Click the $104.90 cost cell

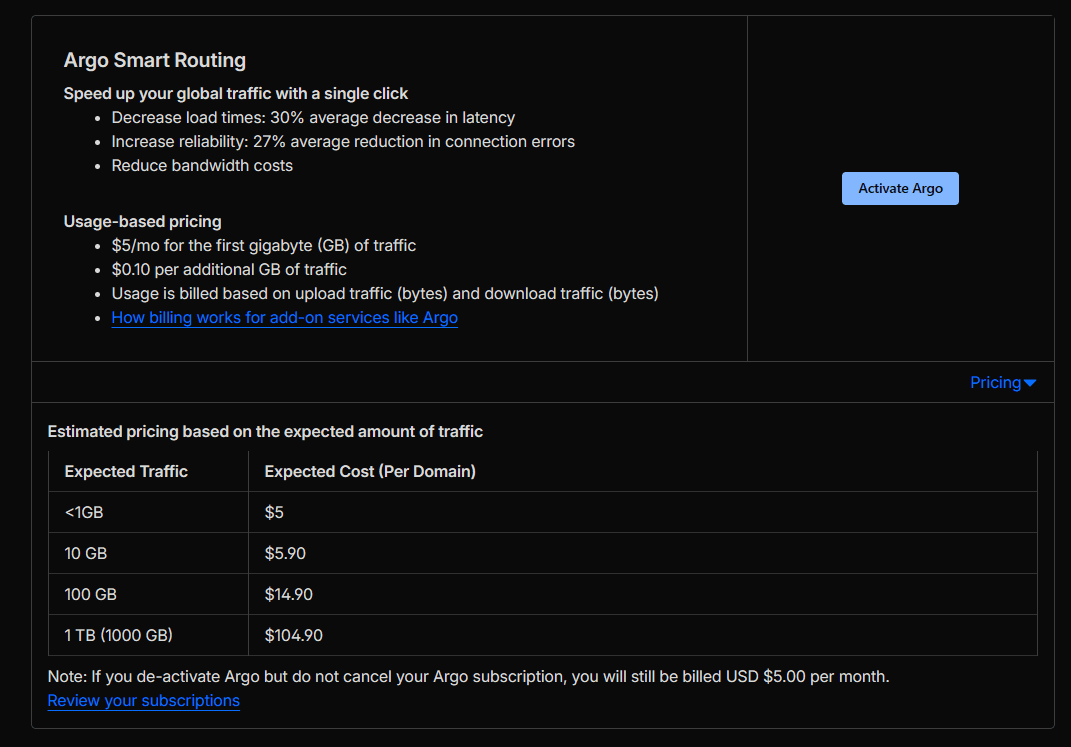293,636
